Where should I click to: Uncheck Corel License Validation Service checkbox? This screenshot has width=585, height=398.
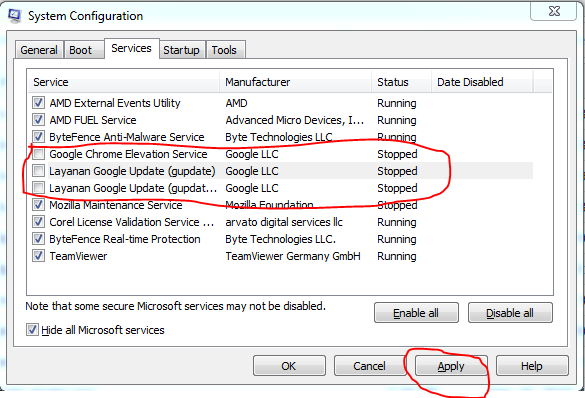(38, 222)
